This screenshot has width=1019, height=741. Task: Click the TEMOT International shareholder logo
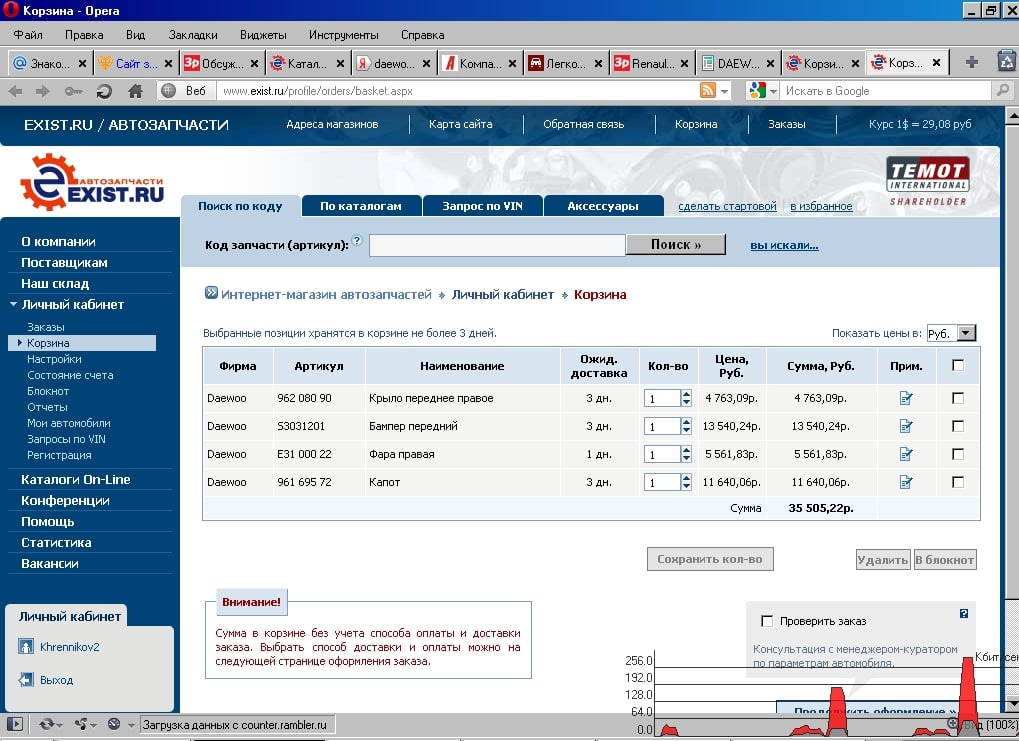click(x=927, y=181)
